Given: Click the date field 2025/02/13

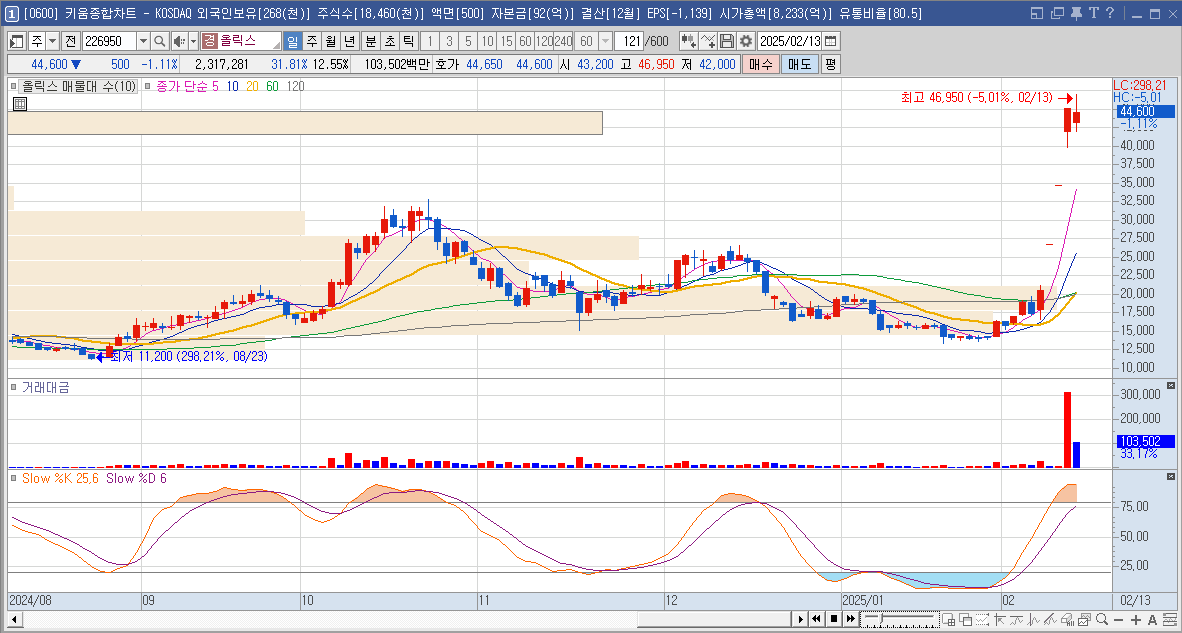Looking at the screenshot, I should tap(790, 41).
